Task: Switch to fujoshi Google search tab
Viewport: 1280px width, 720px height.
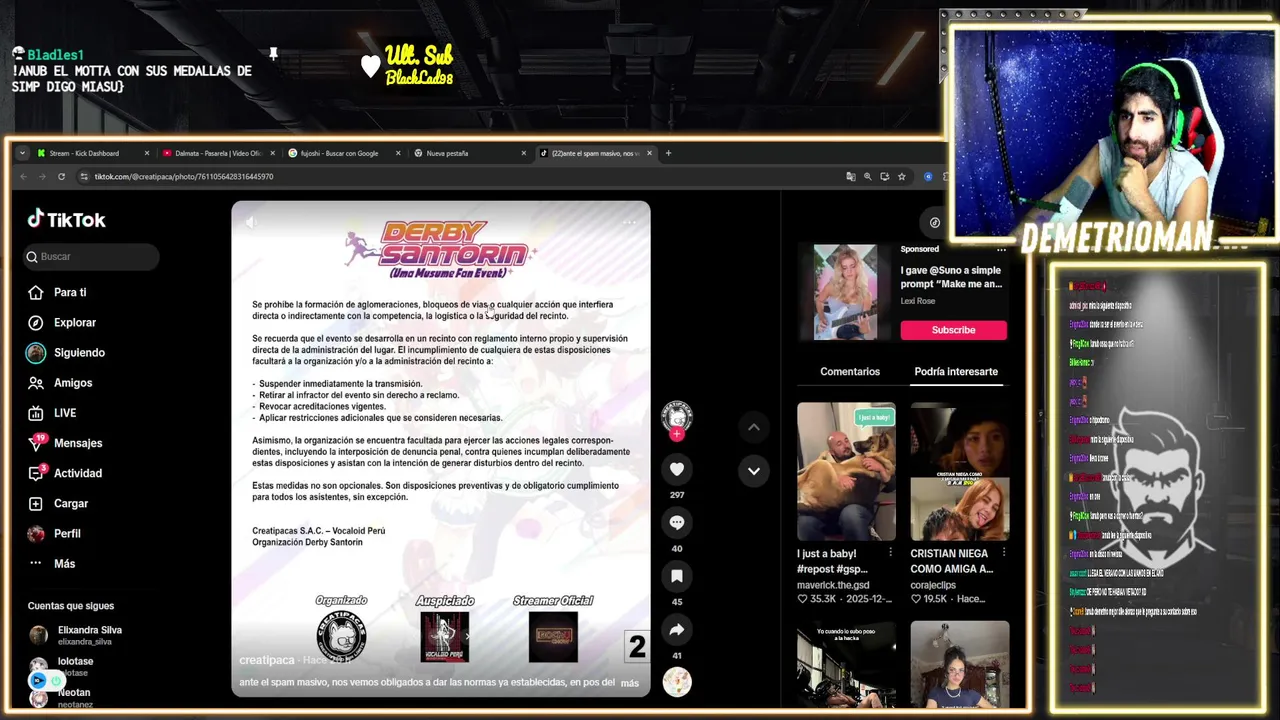Action: coord(344,153)
